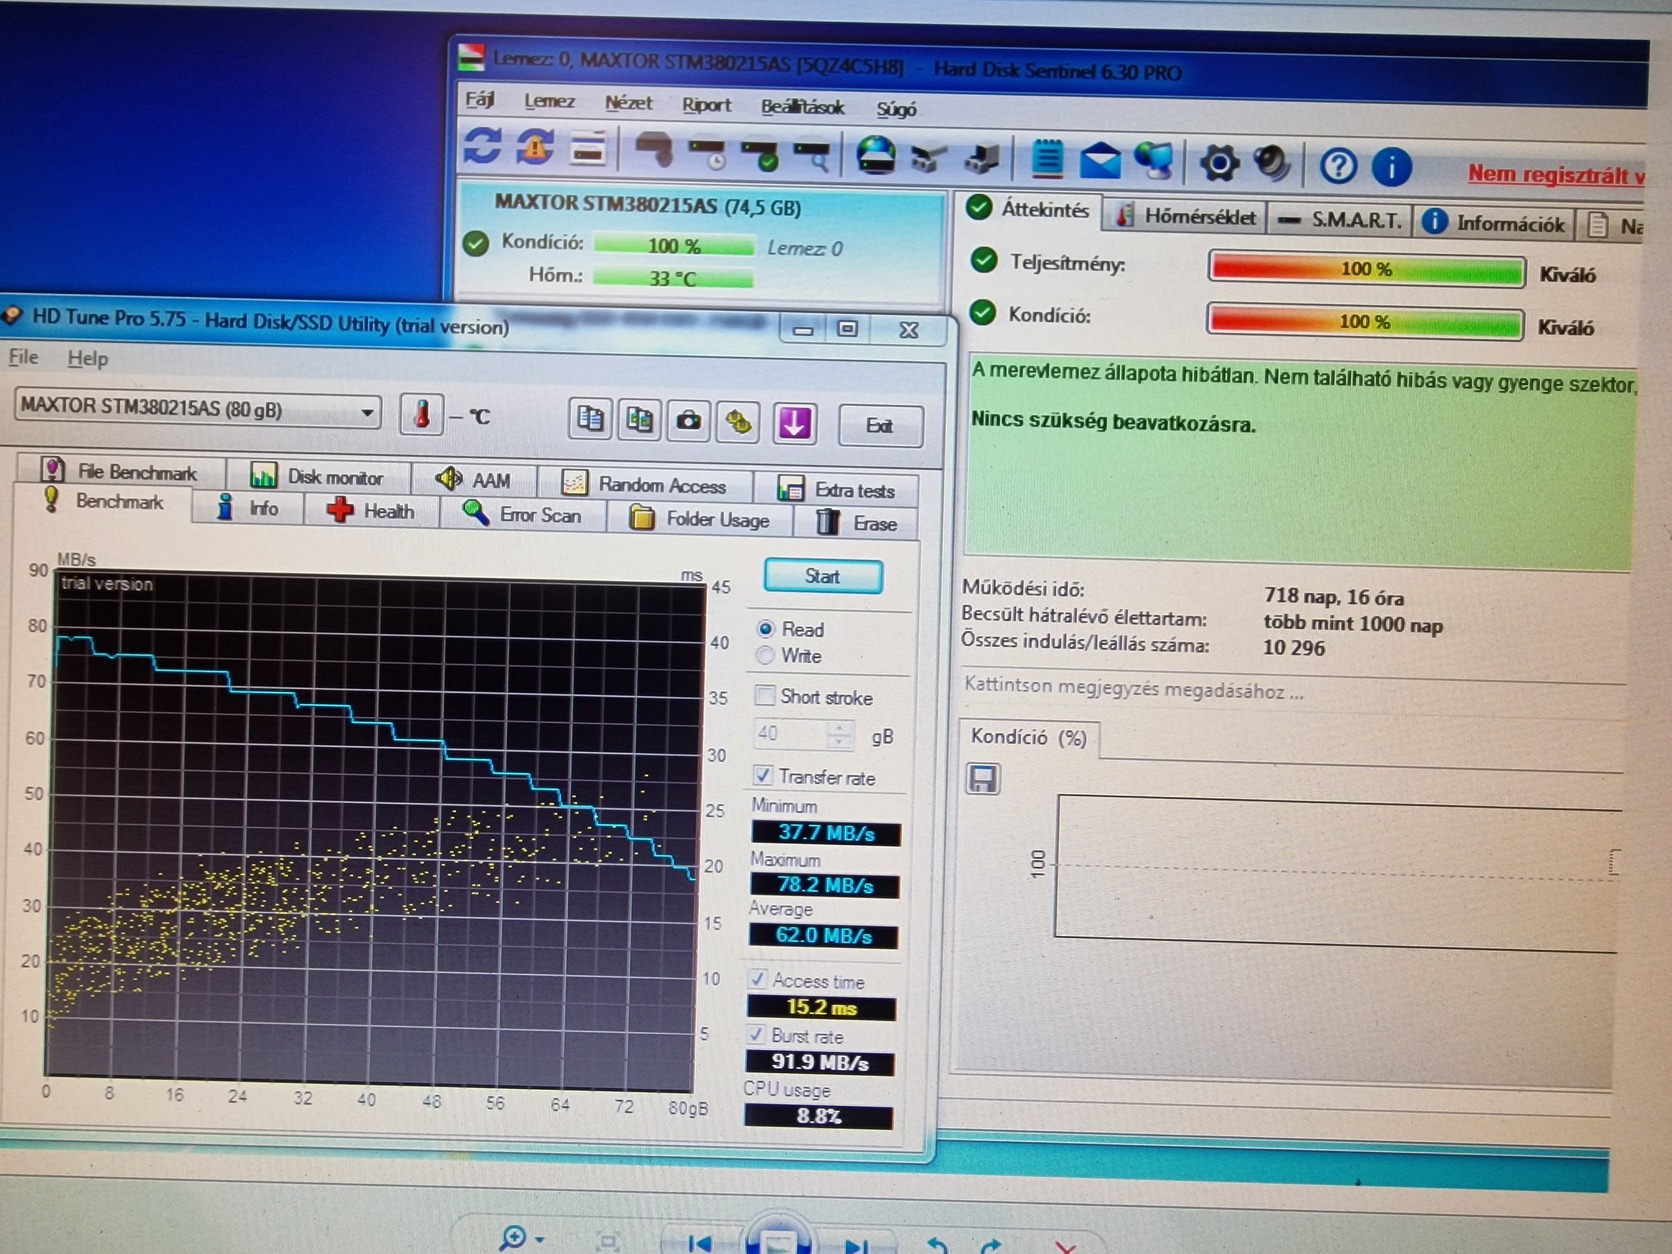Click the hard disk with clock toolbar icon
This screenshot has height=1254, width=1672.
tap(708, 153)
